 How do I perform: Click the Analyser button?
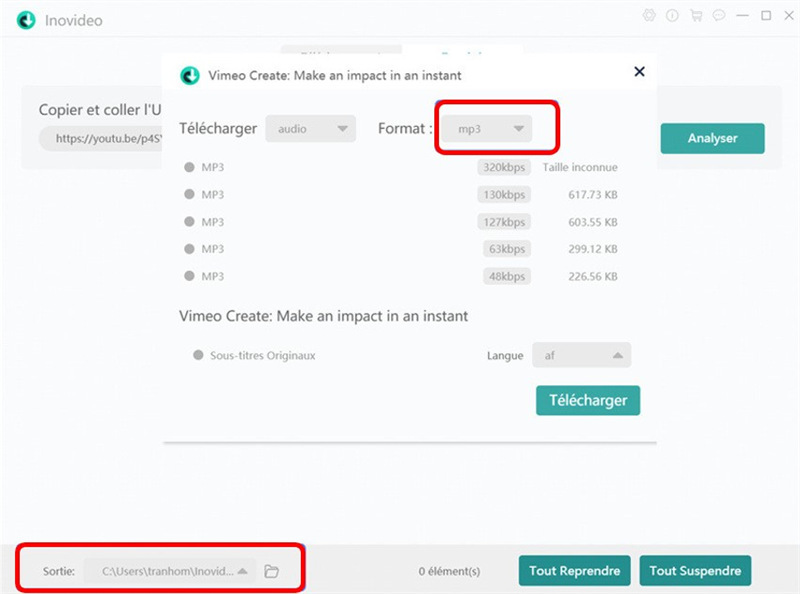tap(713, 138)
